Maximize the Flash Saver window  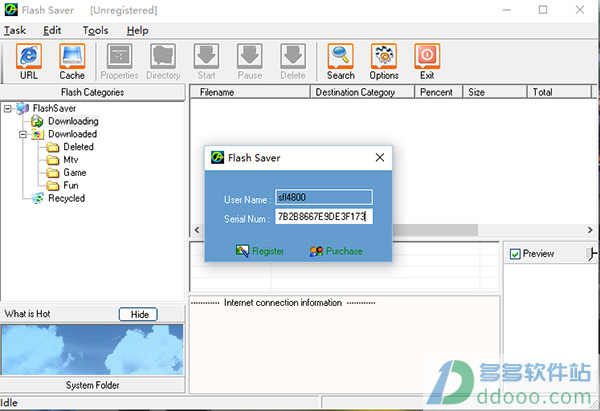[x=543, y=10]
